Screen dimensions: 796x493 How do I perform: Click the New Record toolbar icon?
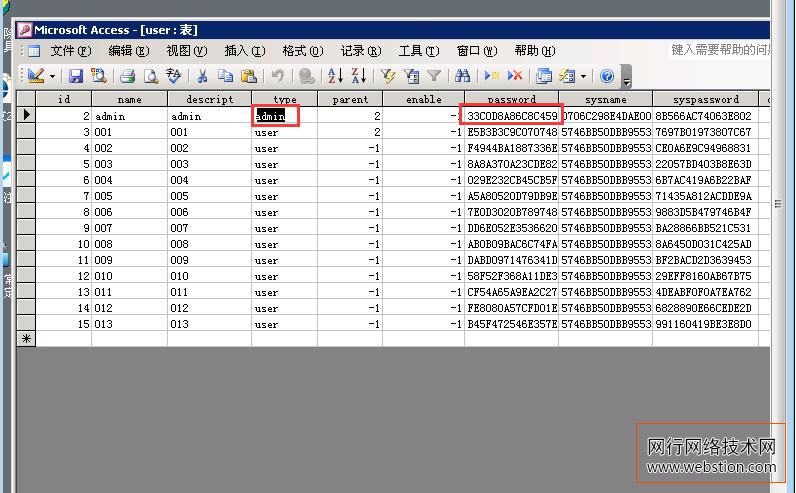492,76
